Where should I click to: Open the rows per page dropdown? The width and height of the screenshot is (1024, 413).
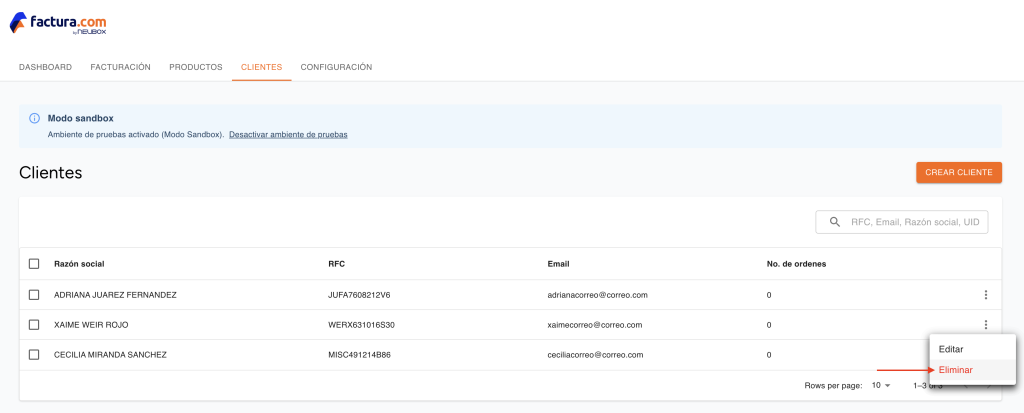[881, 386]
